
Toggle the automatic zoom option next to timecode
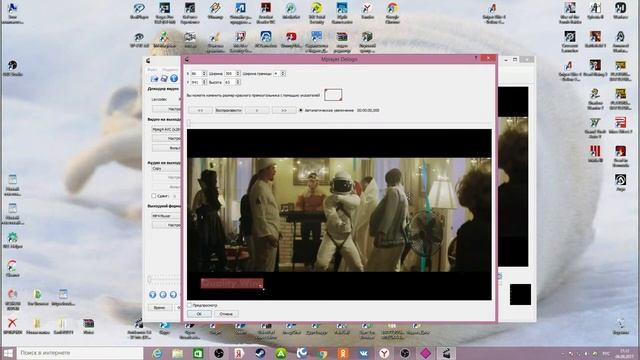301,110
